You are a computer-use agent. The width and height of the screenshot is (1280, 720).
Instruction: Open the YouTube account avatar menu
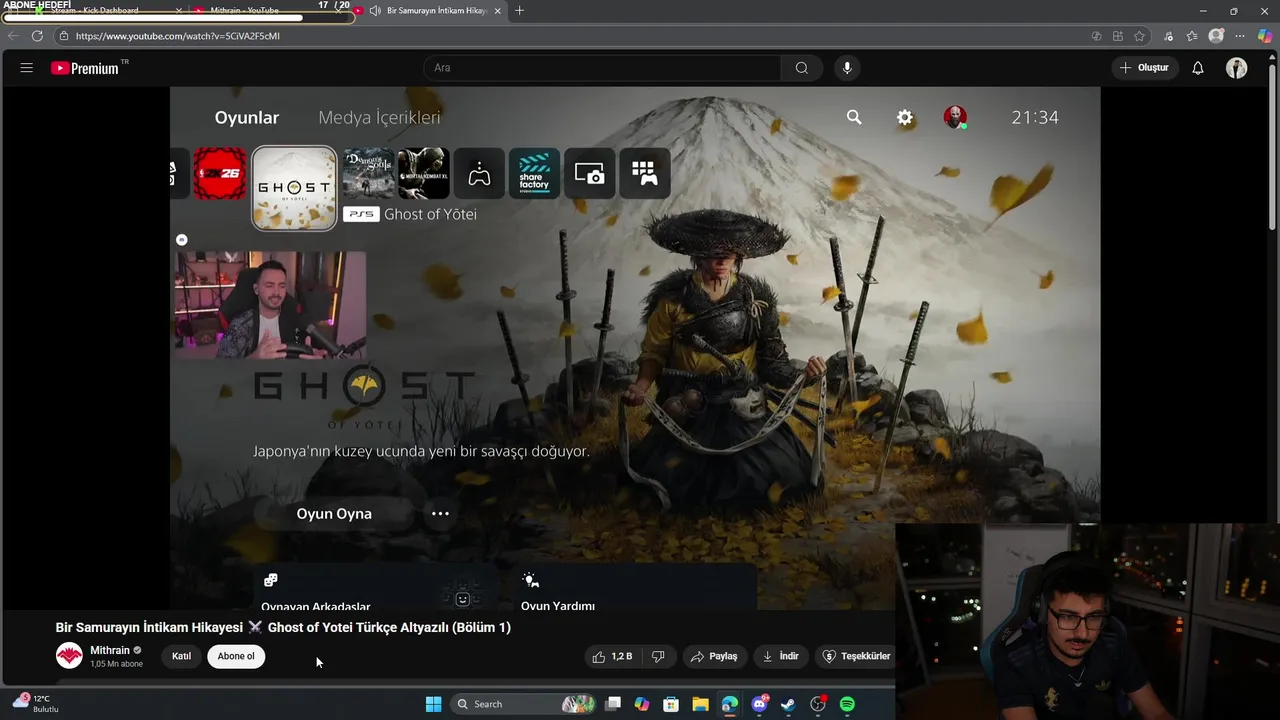click(1237, 68)
